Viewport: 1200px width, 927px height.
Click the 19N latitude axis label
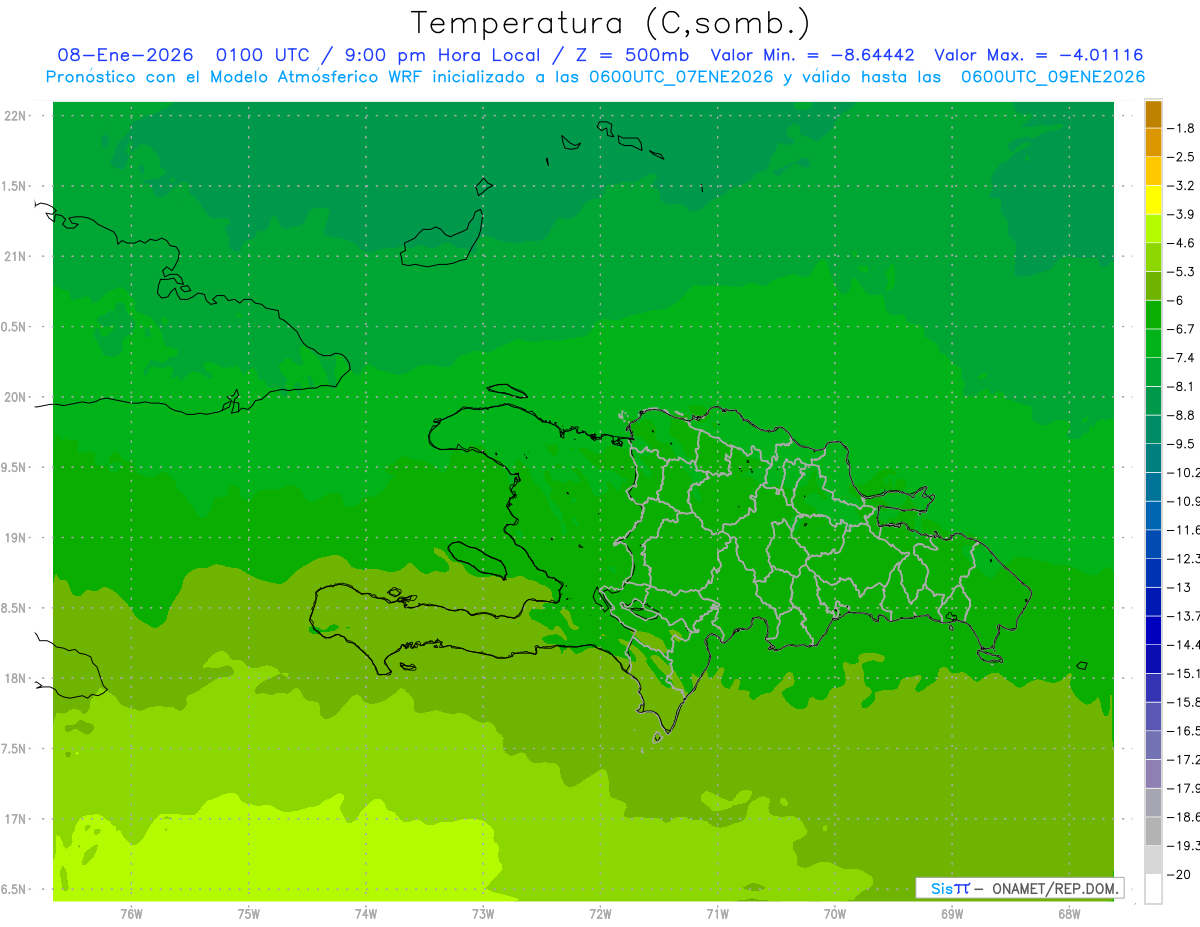15,538
